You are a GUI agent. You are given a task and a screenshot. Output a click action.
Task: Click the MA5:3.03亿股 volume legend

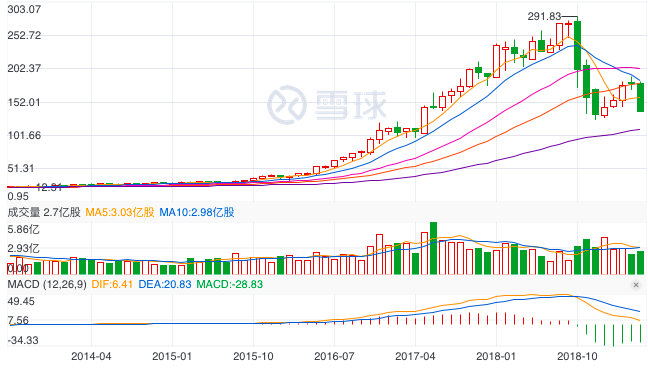(x=120, y=212)
